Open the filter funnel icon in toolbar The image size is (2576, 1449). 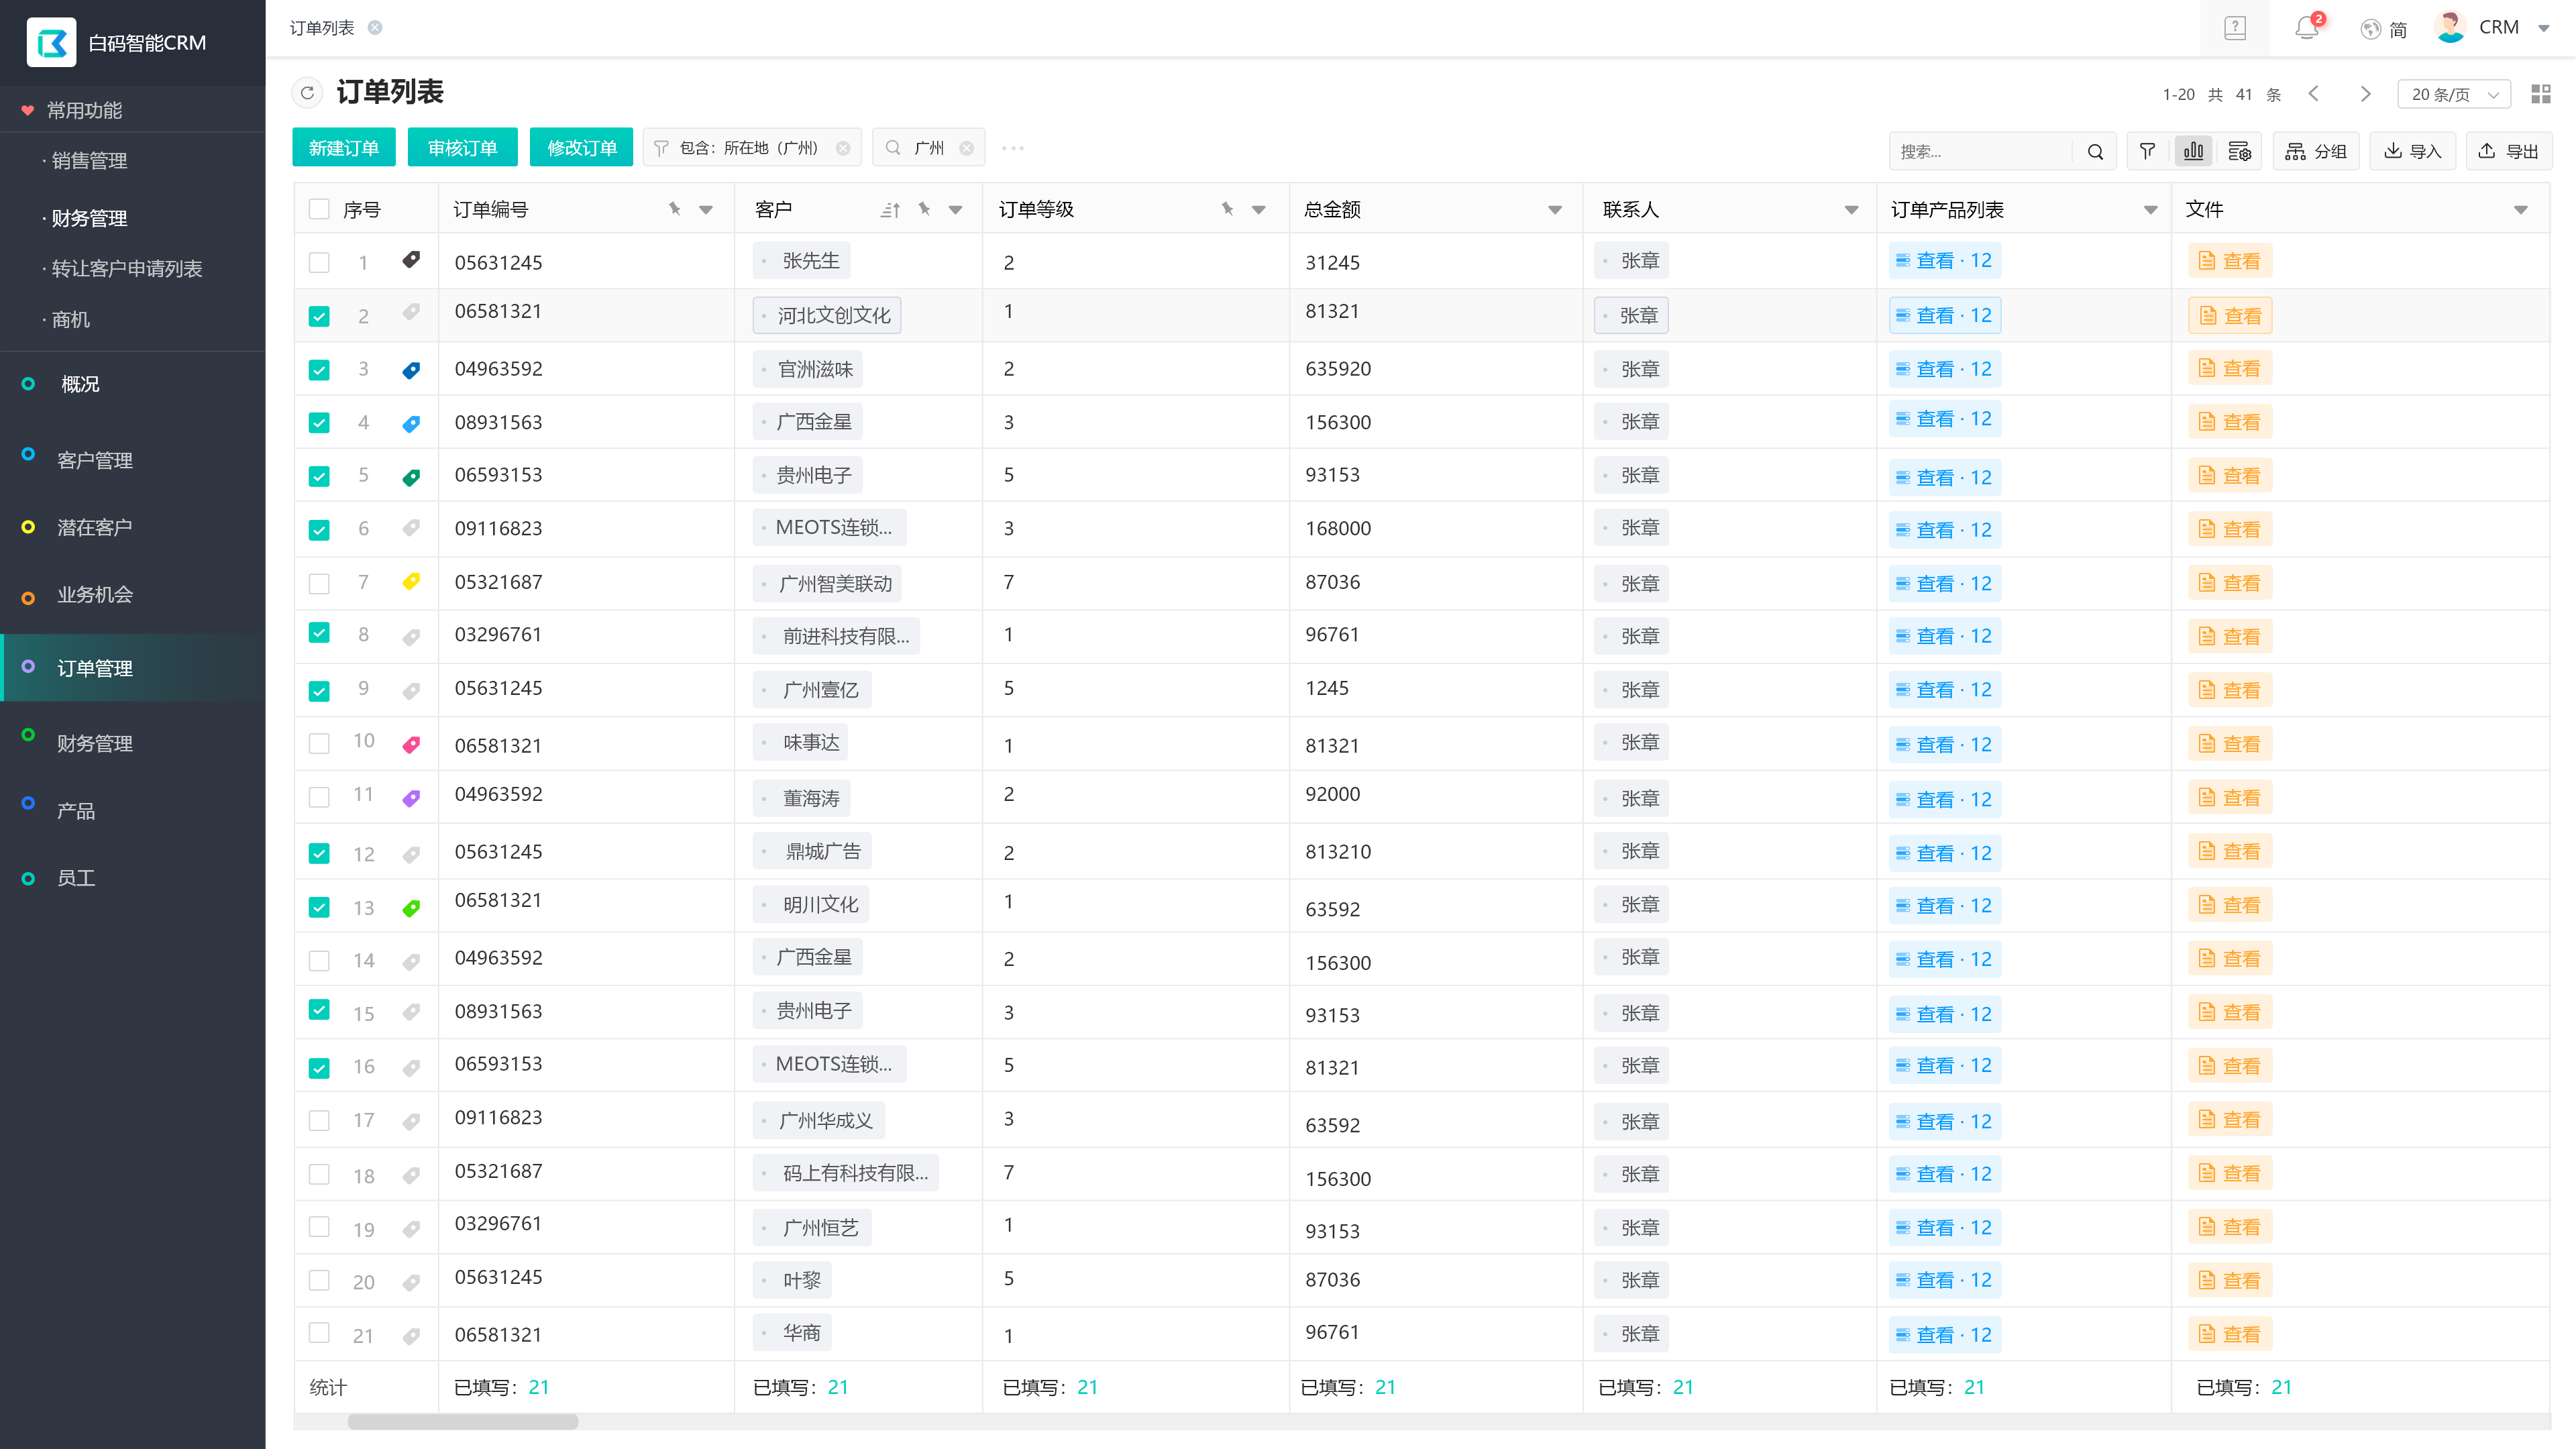point(2146,151)
